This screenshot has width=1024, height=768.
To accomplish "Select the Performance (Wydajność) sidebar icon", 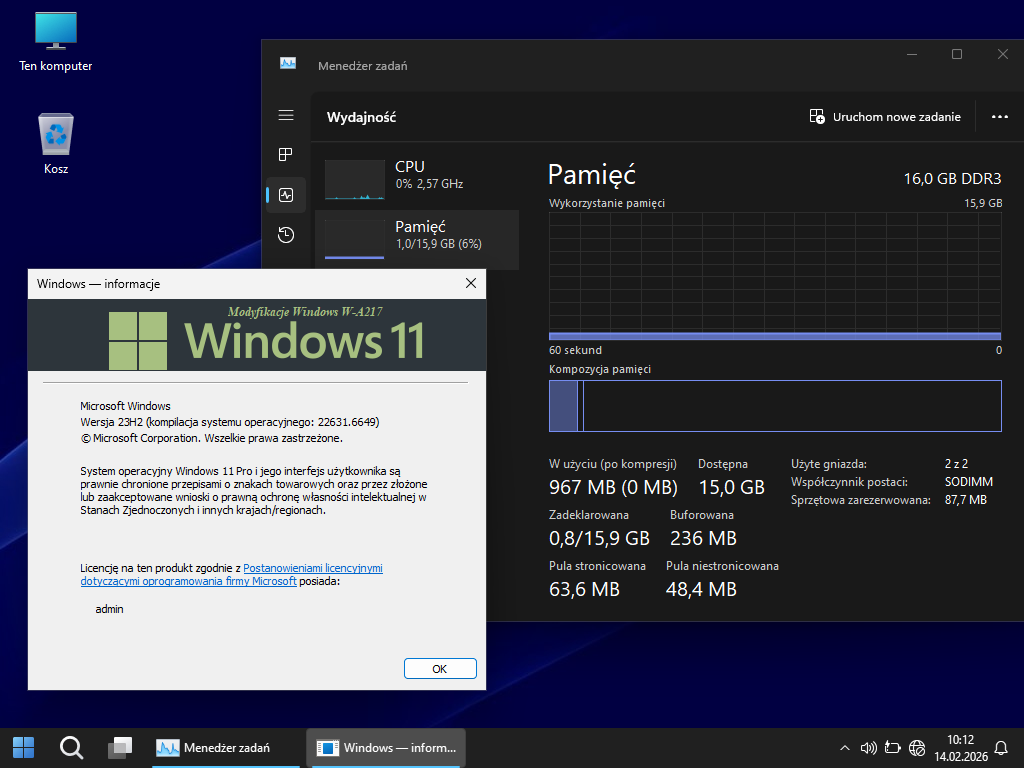I will [x=286, y=195].
